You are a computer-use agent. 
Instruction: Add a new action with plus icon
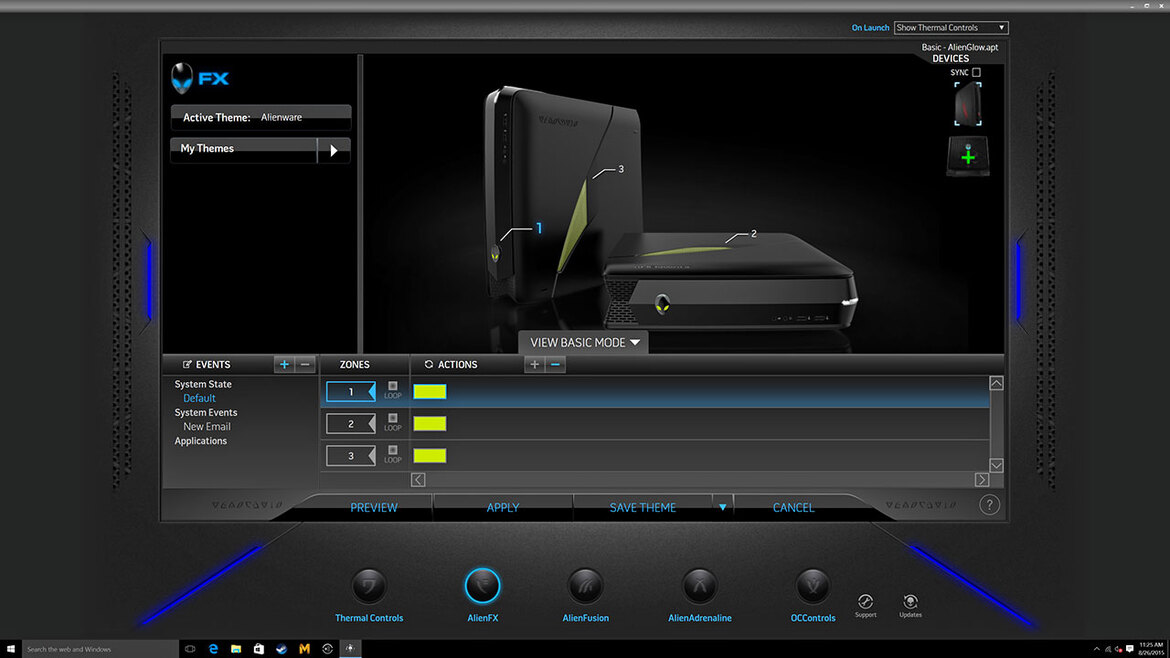534,364
